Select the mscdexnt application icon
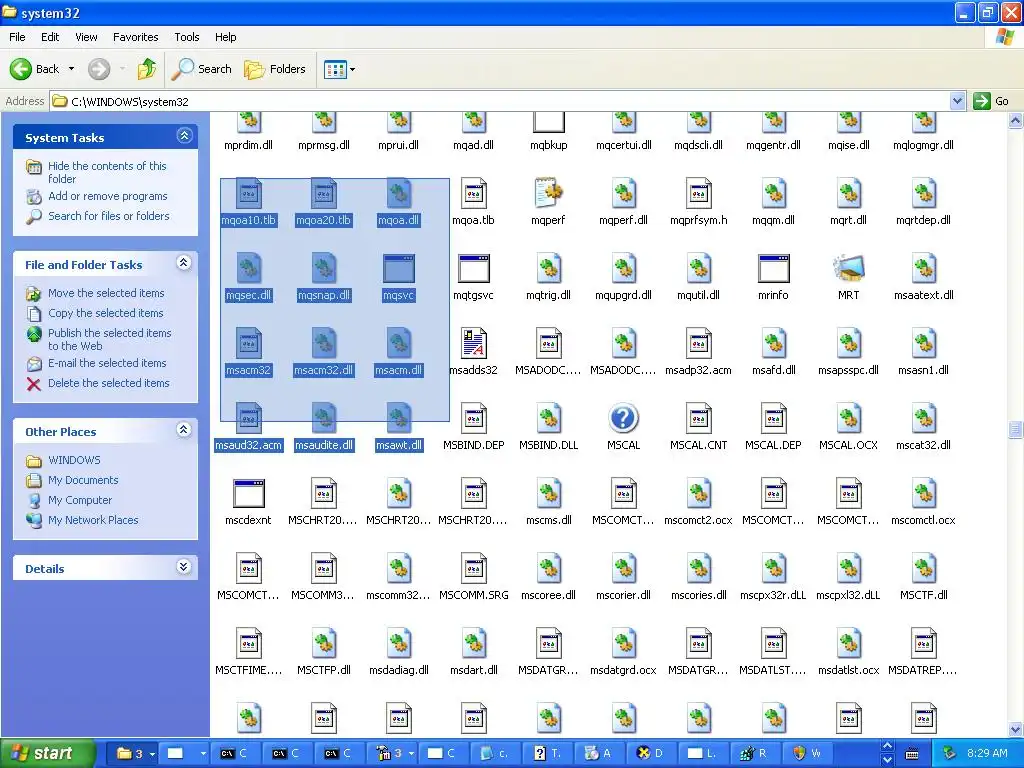 point(248,494)
